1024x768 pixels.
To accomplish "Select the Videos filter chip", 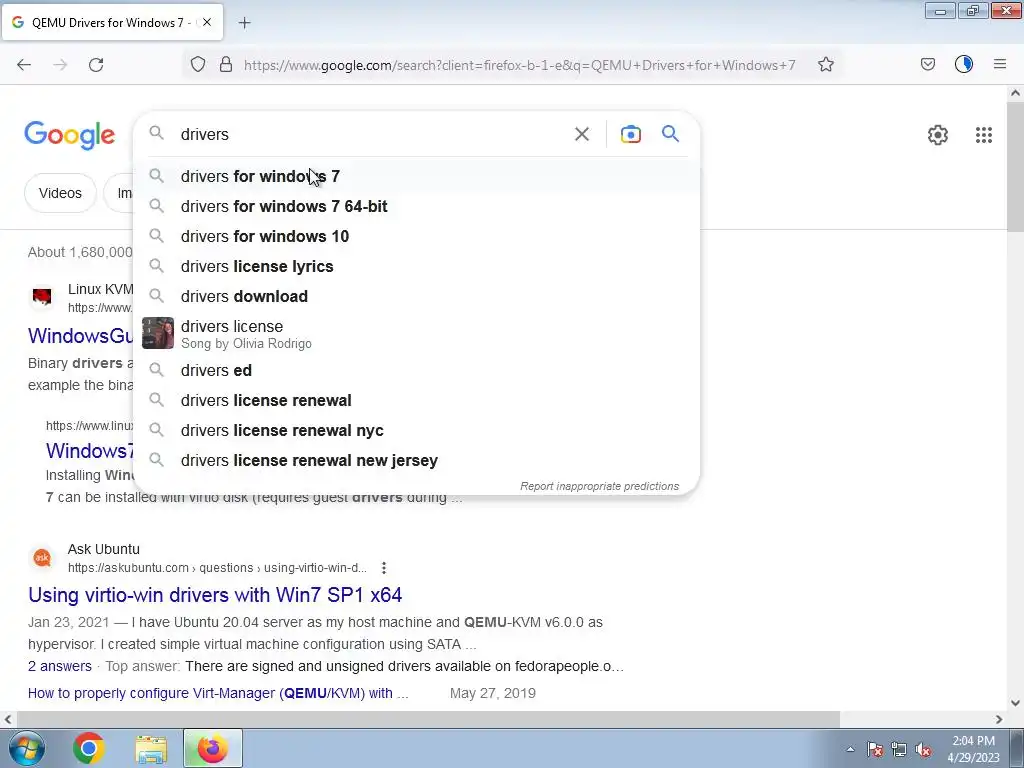I will pos(60,193).
